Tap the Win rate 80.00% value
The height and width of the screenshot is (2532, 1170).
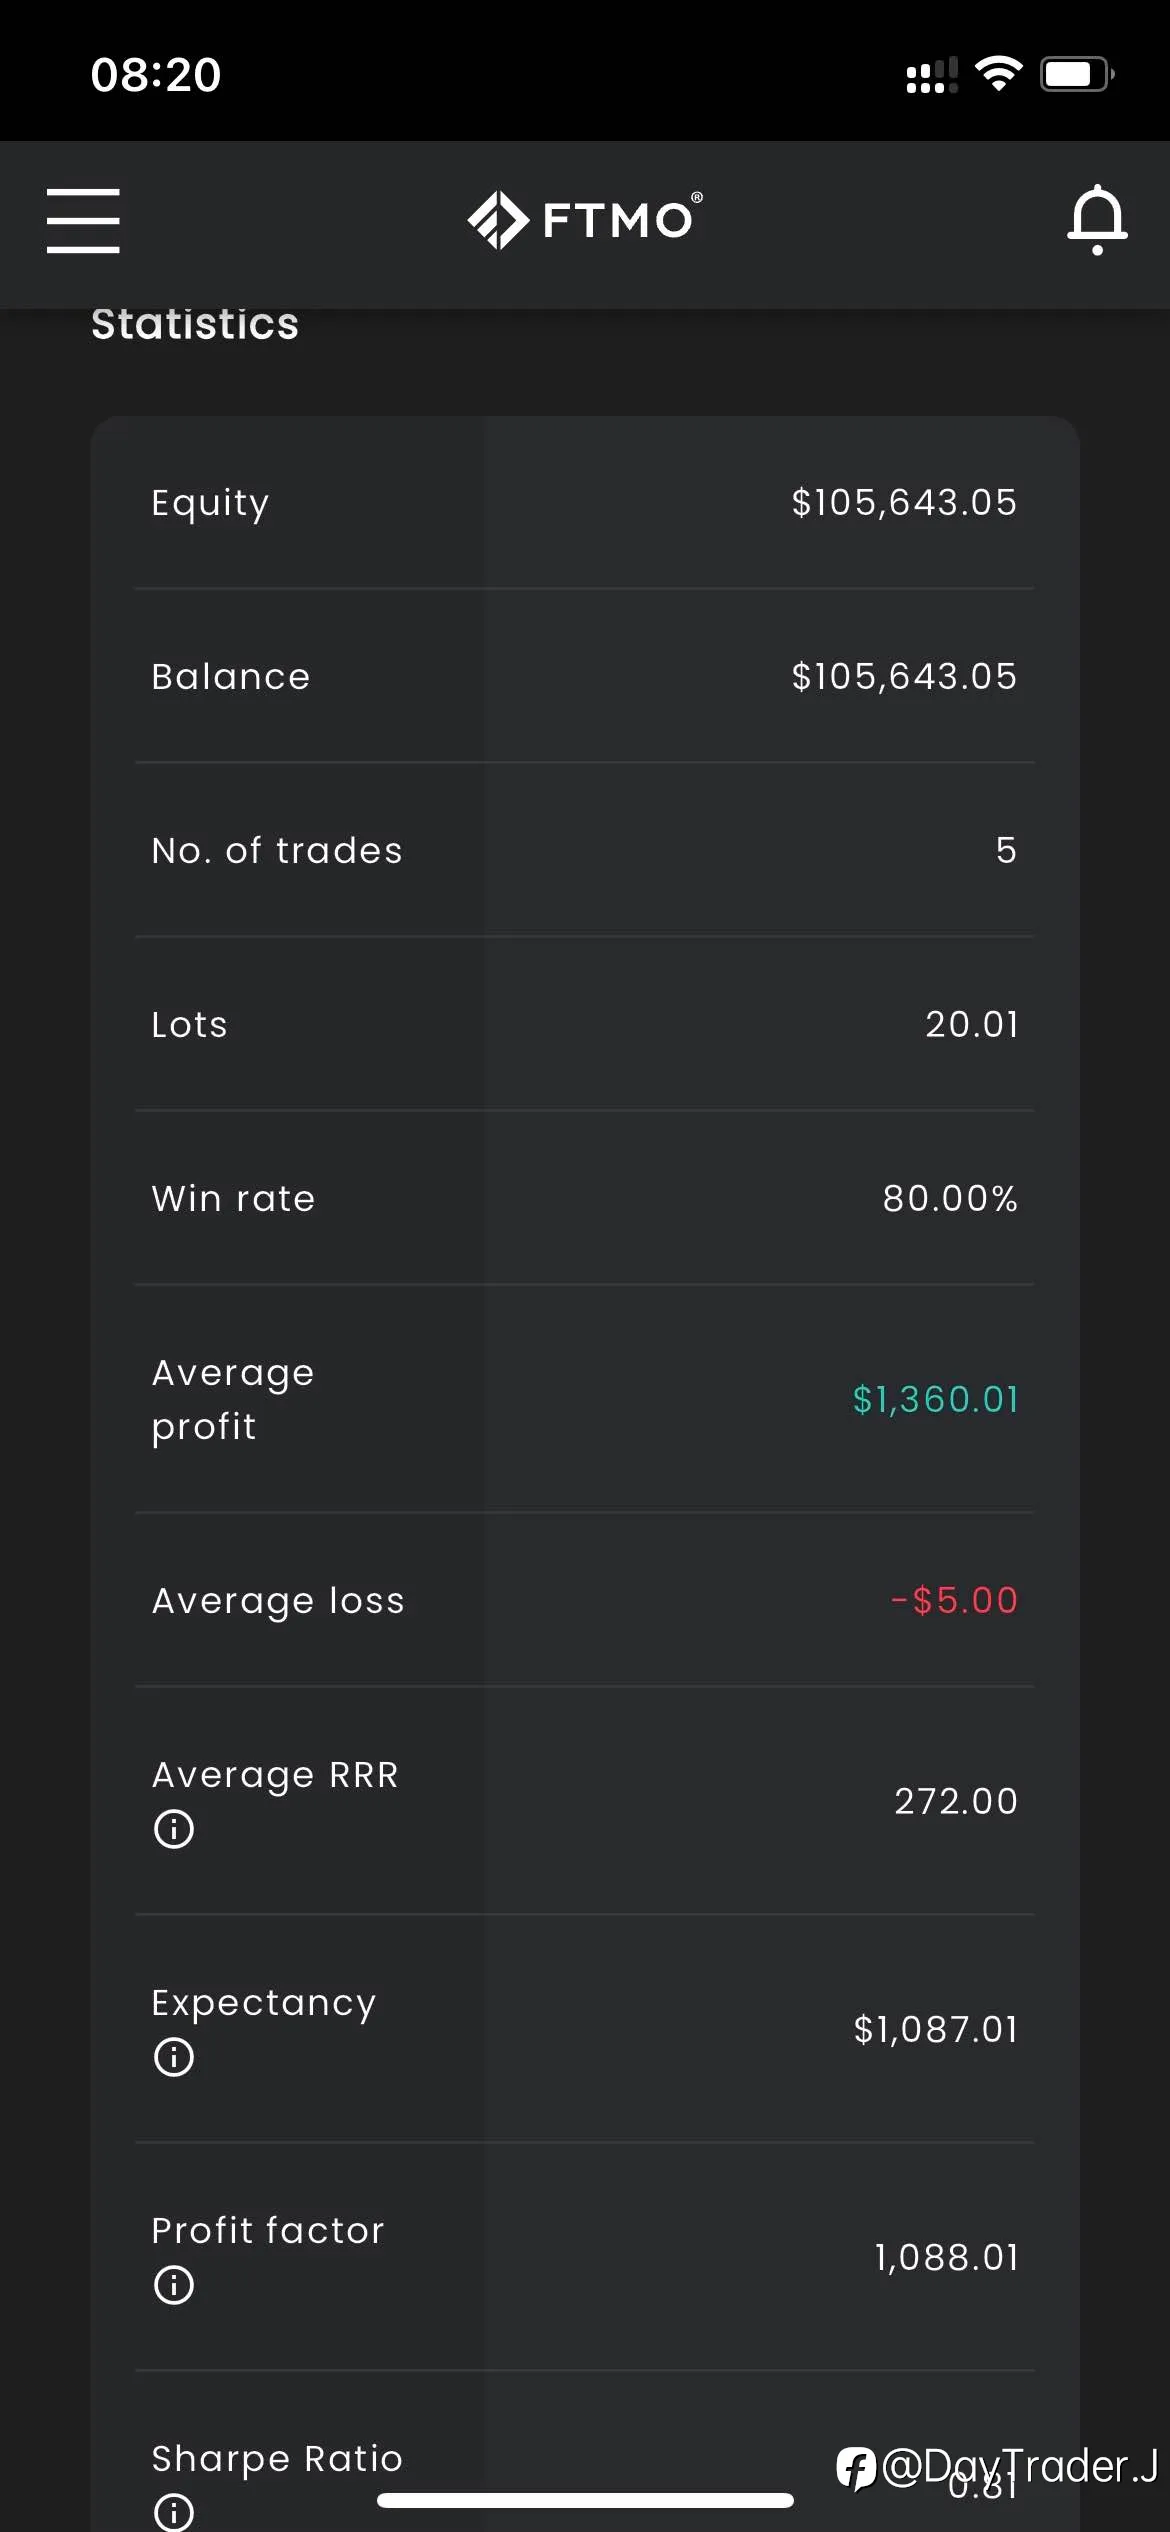click(x=950, y=1198)
